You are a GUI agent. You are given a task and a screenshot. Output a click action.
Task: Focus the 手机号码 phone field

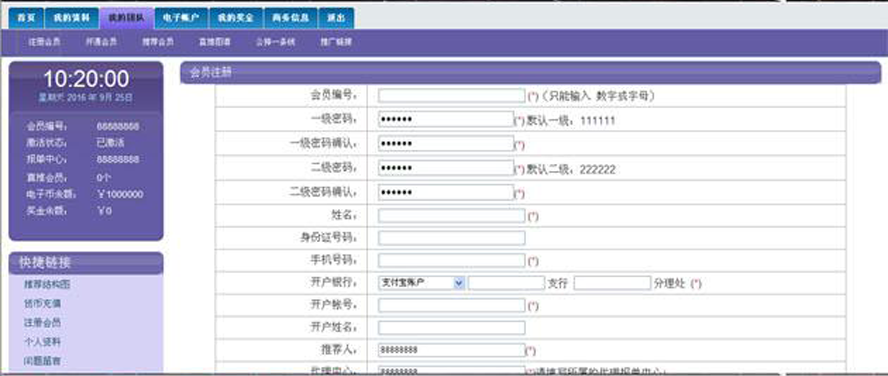451,260
